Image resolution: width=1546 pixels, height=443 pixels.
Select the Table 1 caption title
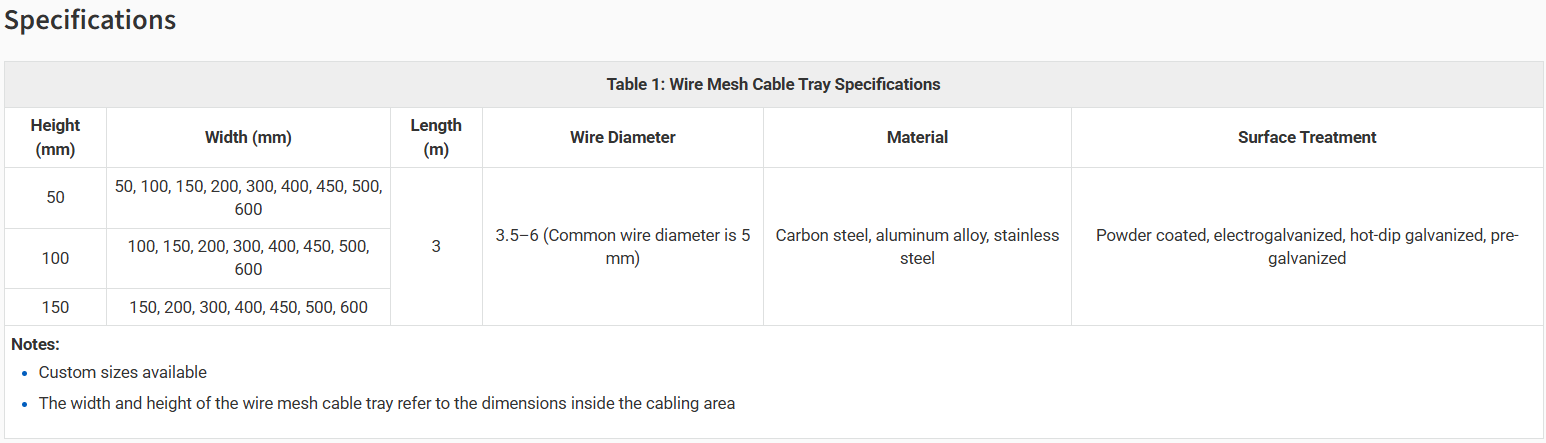click(773, 84)
